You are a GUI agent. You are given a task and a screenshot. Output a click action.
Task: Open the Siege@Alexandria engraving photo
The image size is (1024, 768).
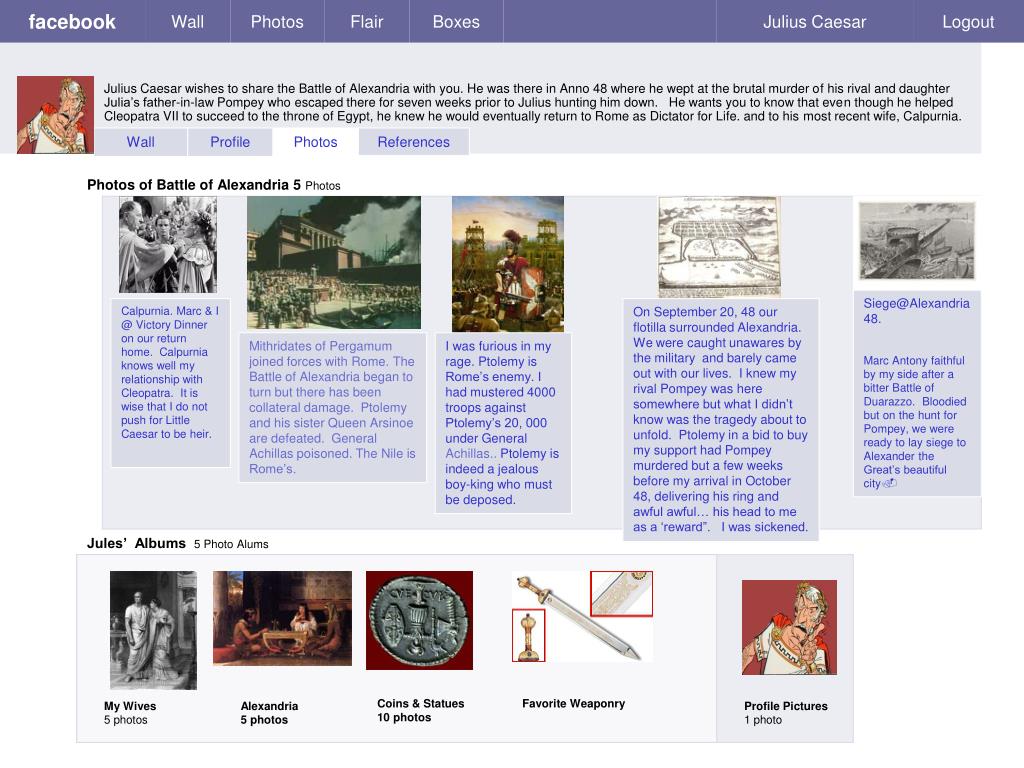[x=917, y=241]
